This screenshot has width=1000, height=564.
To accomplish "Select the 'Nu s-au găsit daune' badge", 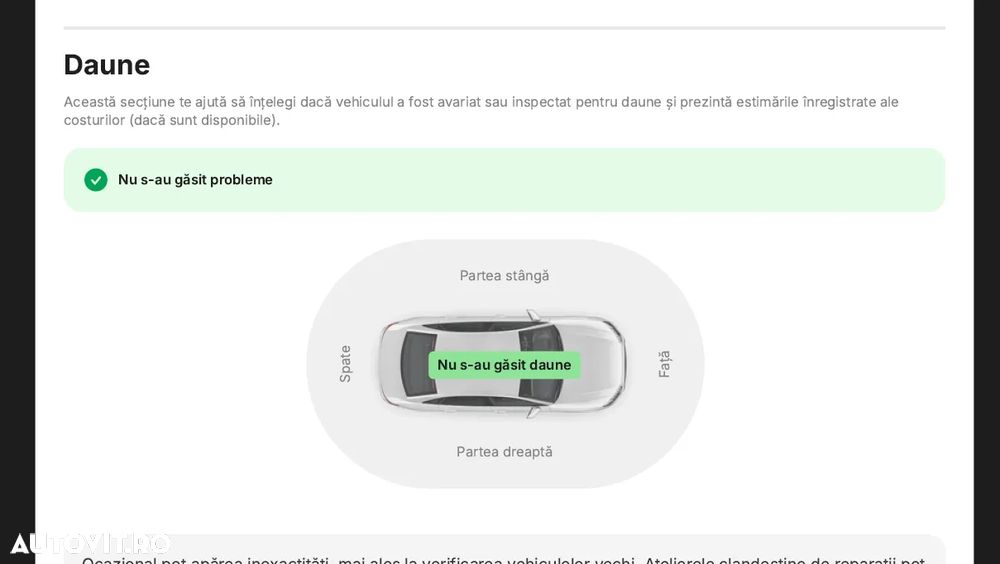I will [504, 365].
